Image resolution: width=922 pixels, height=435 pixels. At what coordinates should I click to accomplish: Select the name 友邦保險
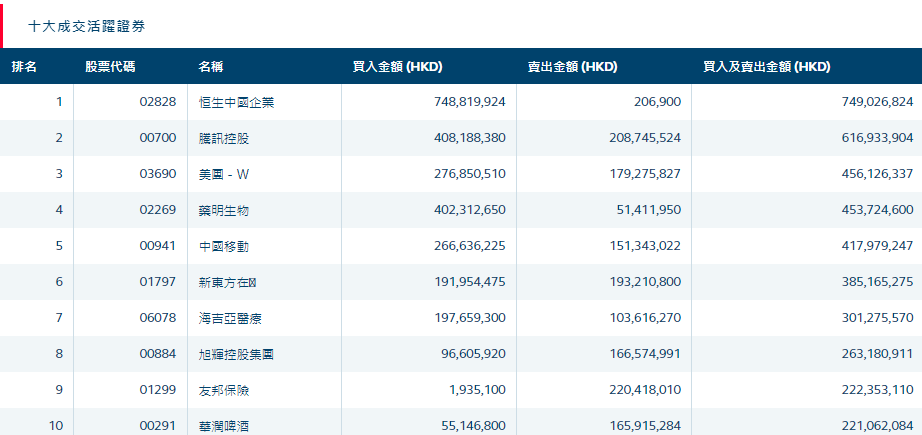click(224, 390)
